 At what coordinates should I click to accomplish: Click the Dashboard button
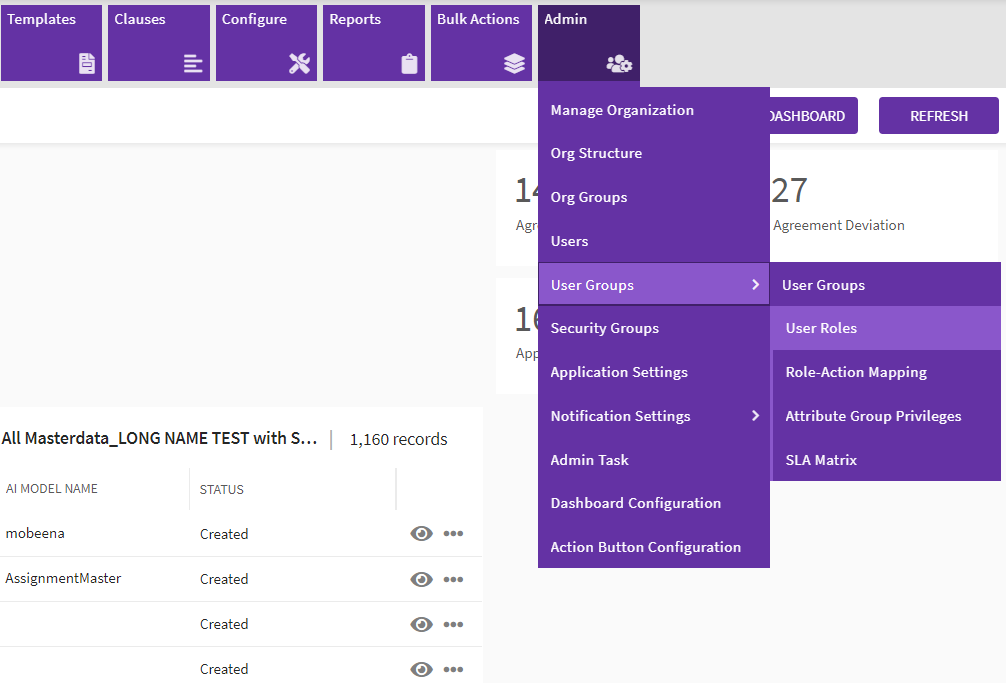click(808, 116)
